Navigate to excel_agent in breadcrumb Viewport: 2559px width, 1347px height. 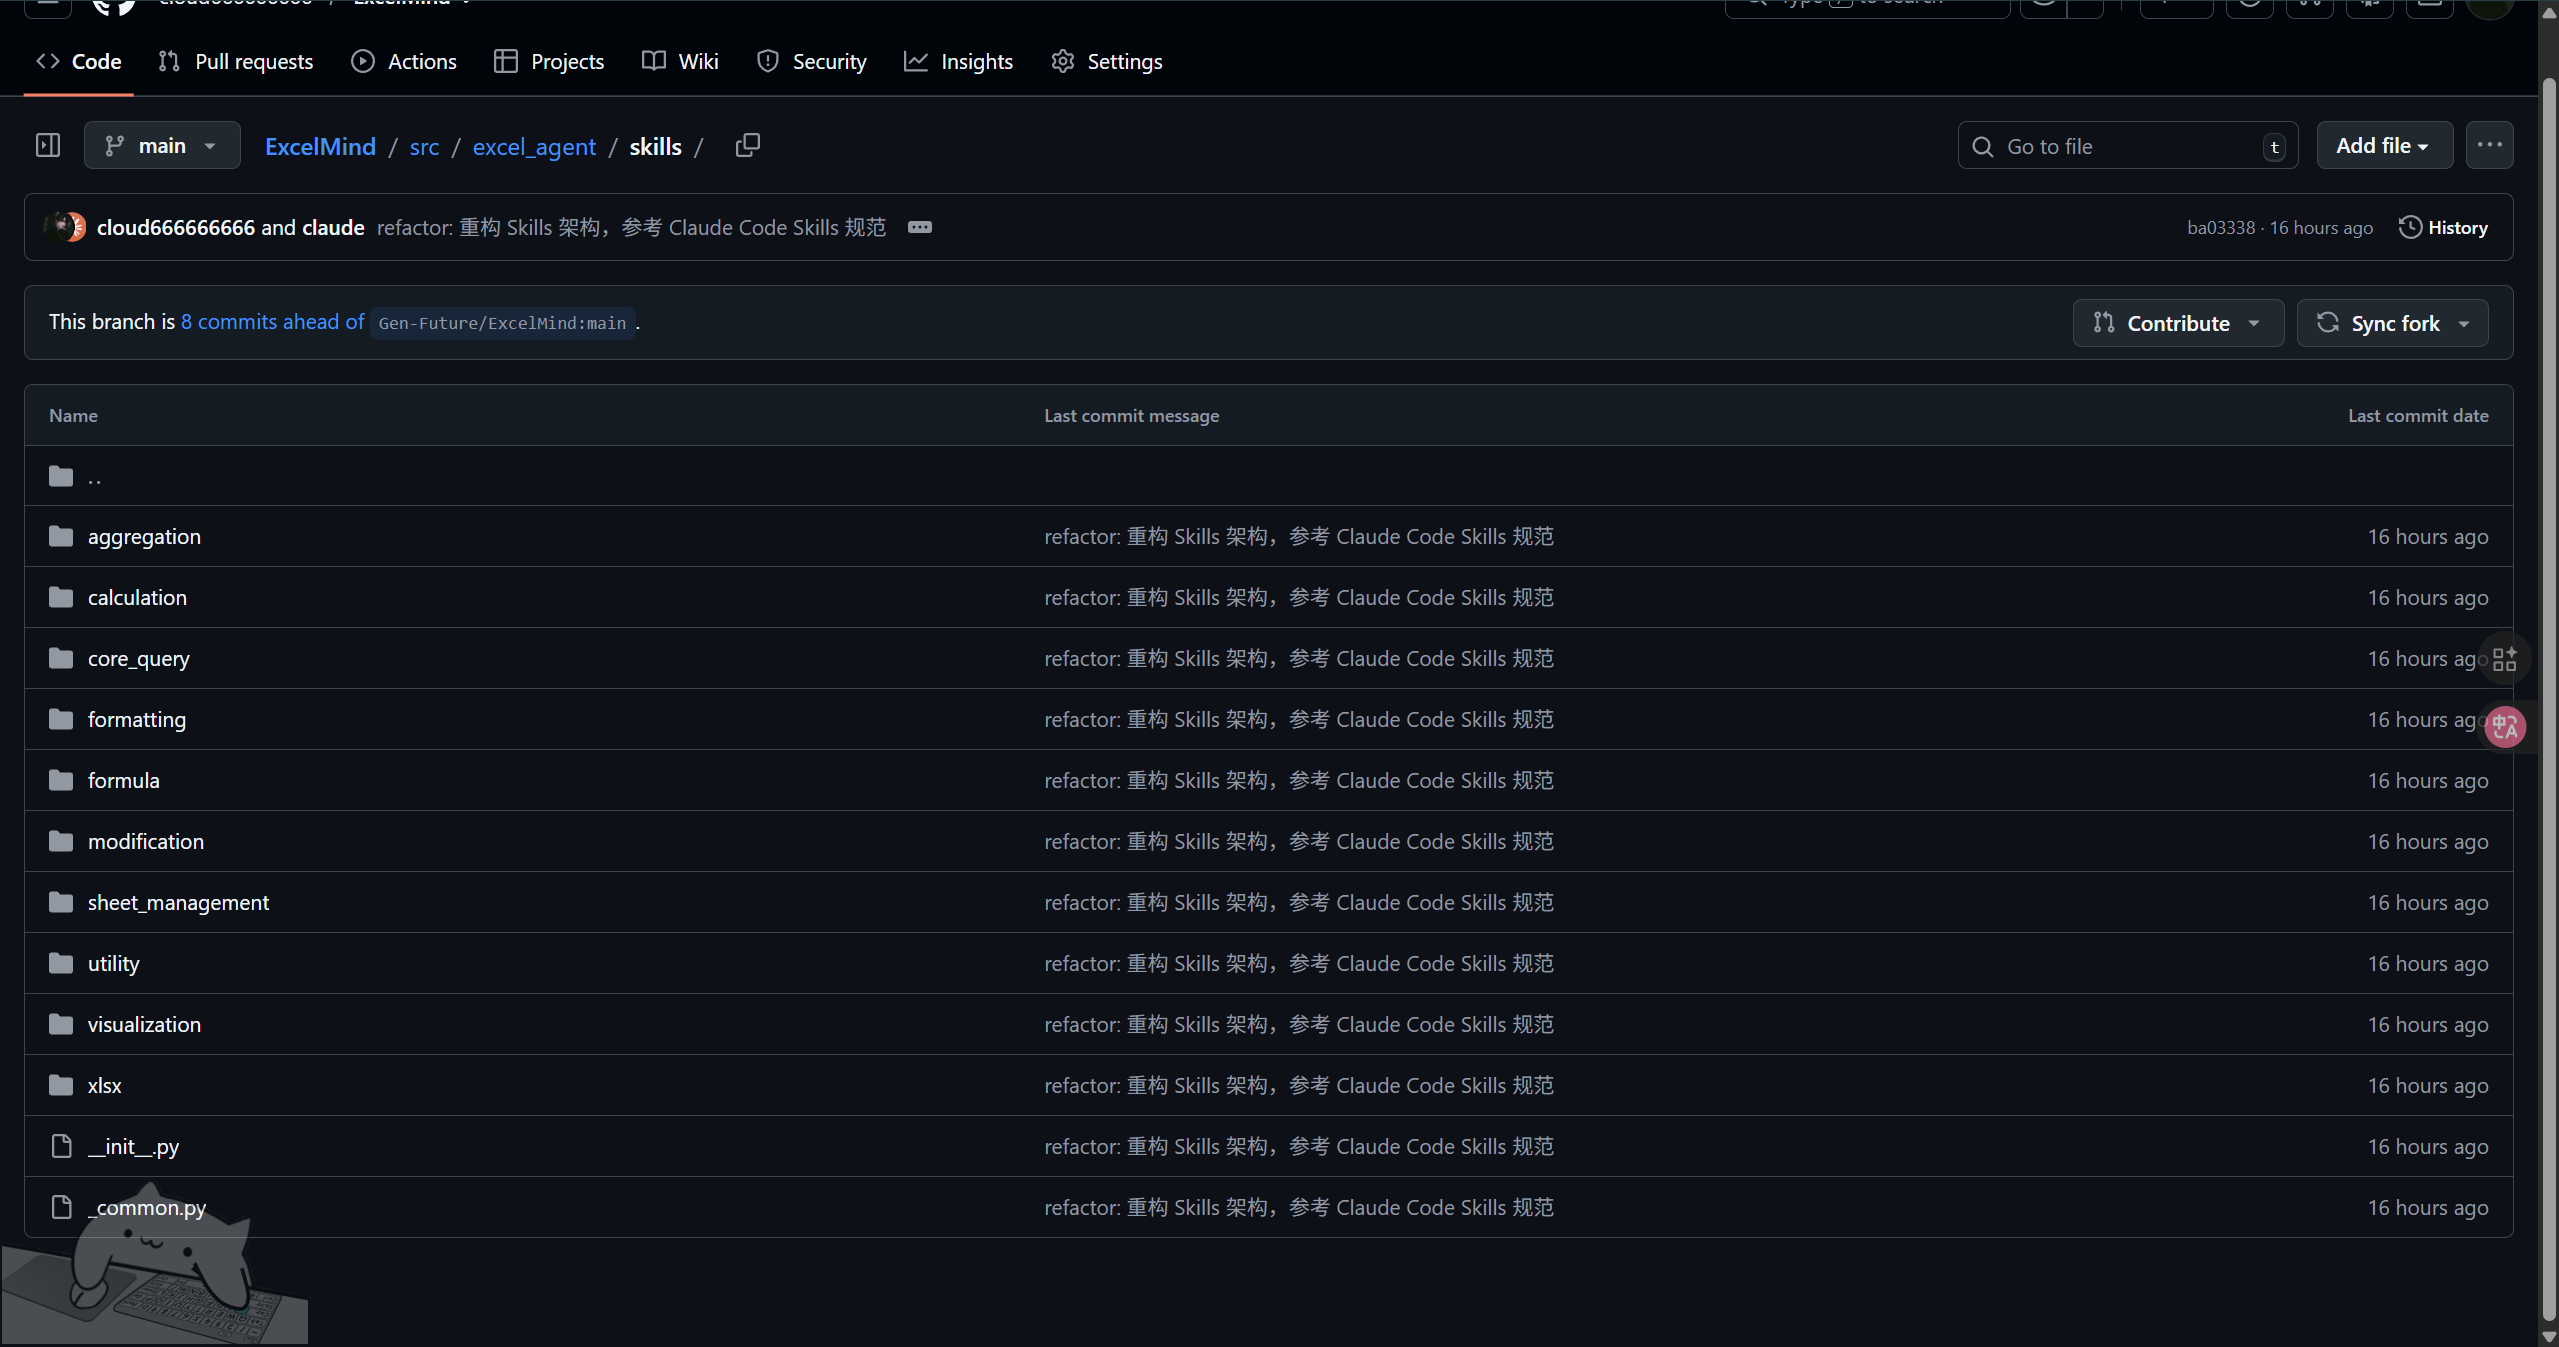534,147
